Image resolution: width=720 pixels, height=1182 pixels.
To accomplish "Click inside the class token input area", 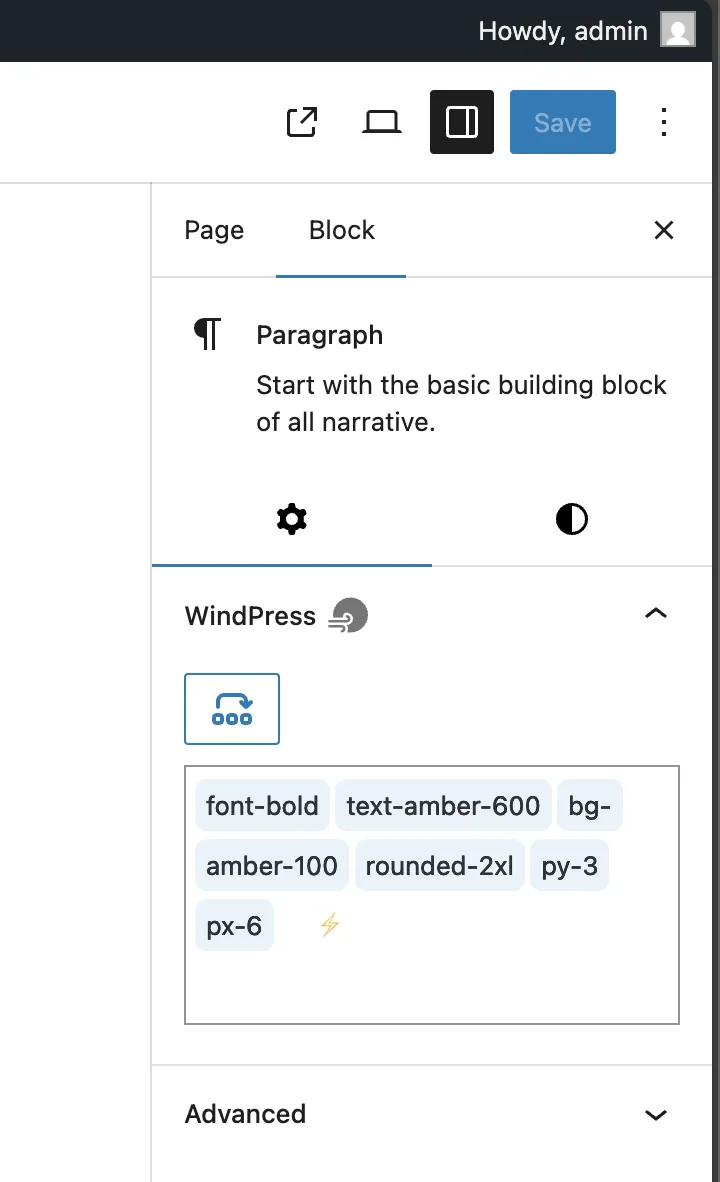I will tap(432, 980).
